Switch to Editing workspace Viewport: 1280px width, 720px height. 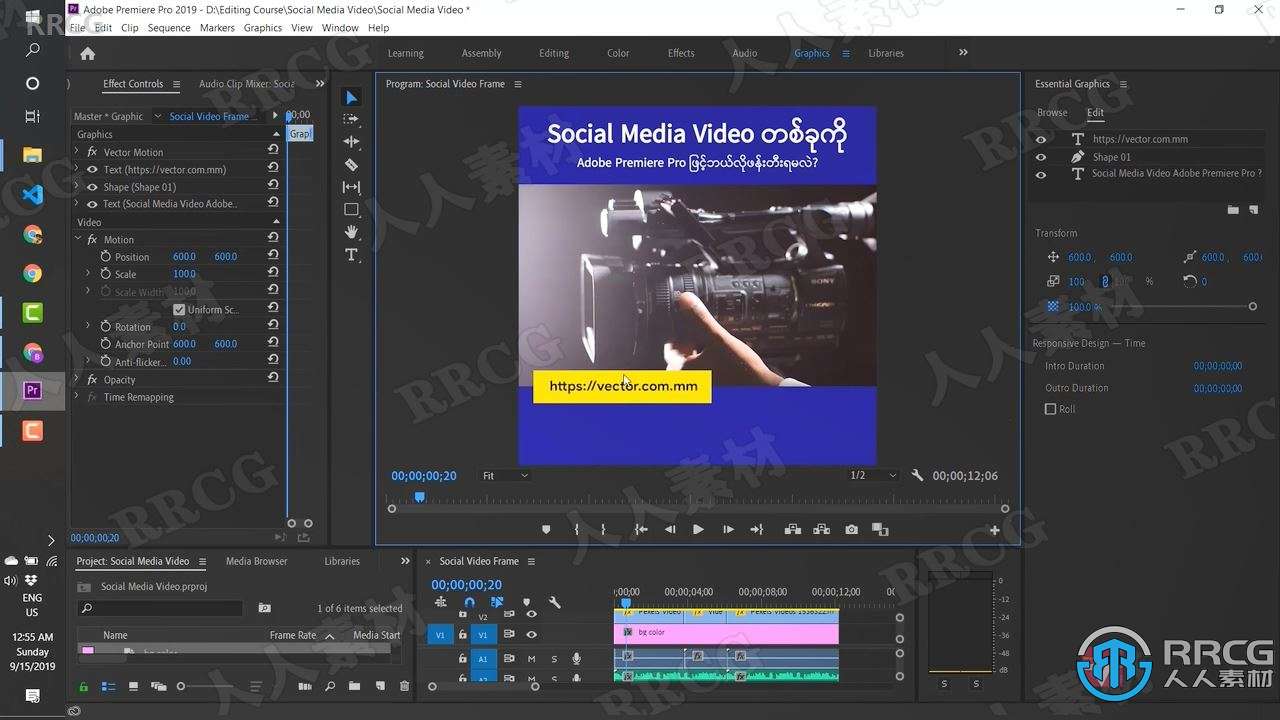554,54
